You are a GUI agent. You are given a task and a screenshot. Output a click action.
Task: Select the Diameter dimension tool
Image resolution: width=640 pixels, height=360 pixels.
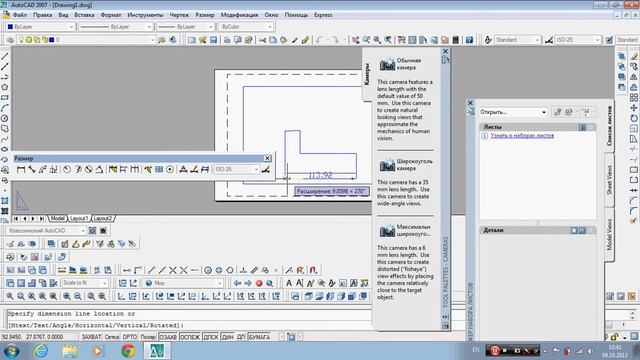coord(89,169)
